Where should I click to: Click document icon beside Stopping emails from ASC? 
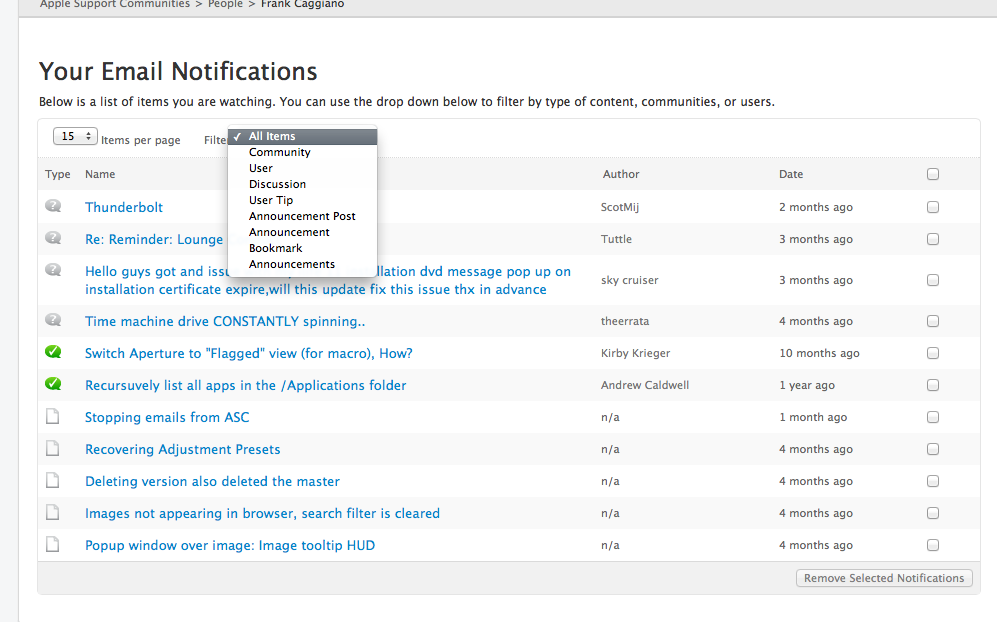tap(53, 417)
